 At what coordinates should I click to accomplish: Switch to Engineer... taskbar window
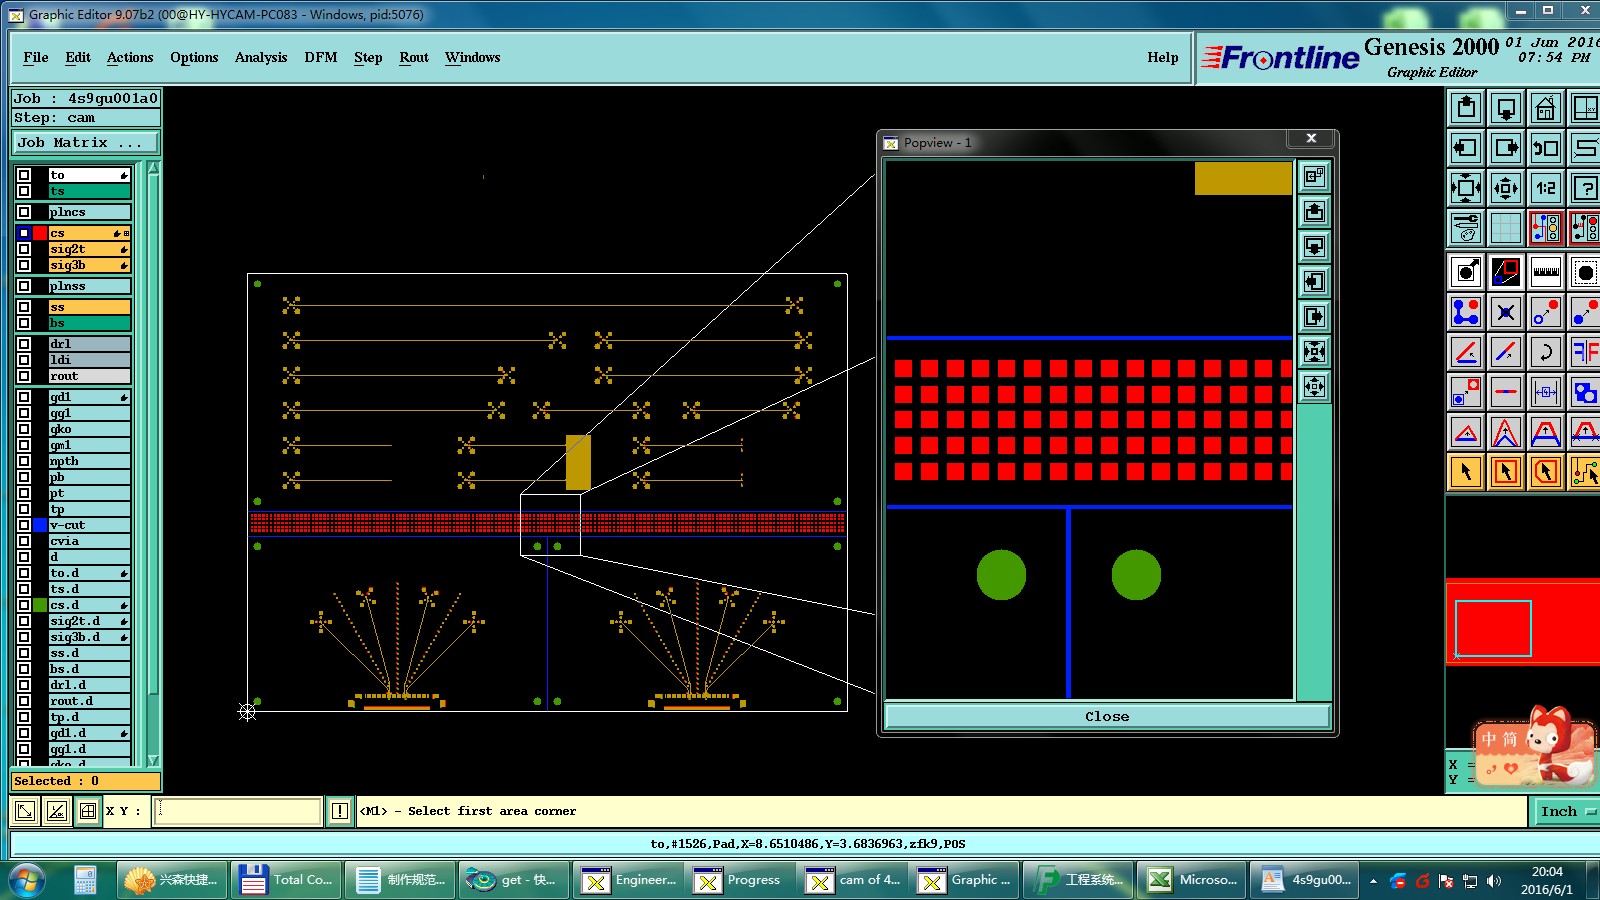[x=628, y=880]
